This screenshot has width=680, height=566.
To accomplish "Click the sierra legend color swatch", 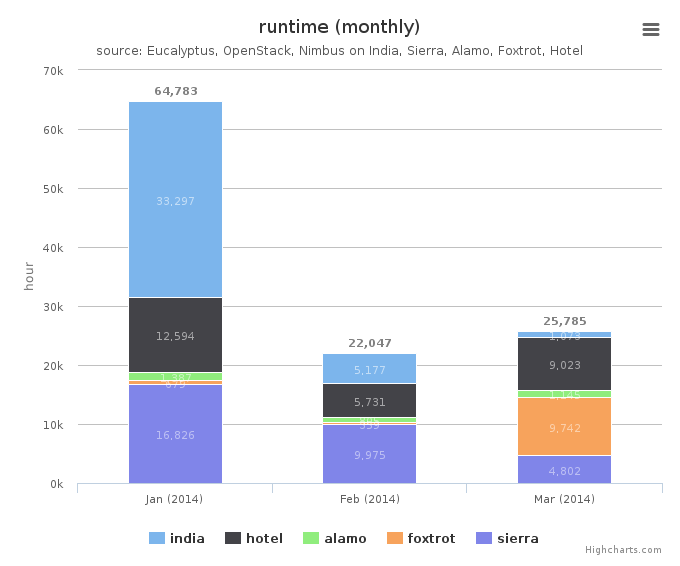I will point(484,538).
